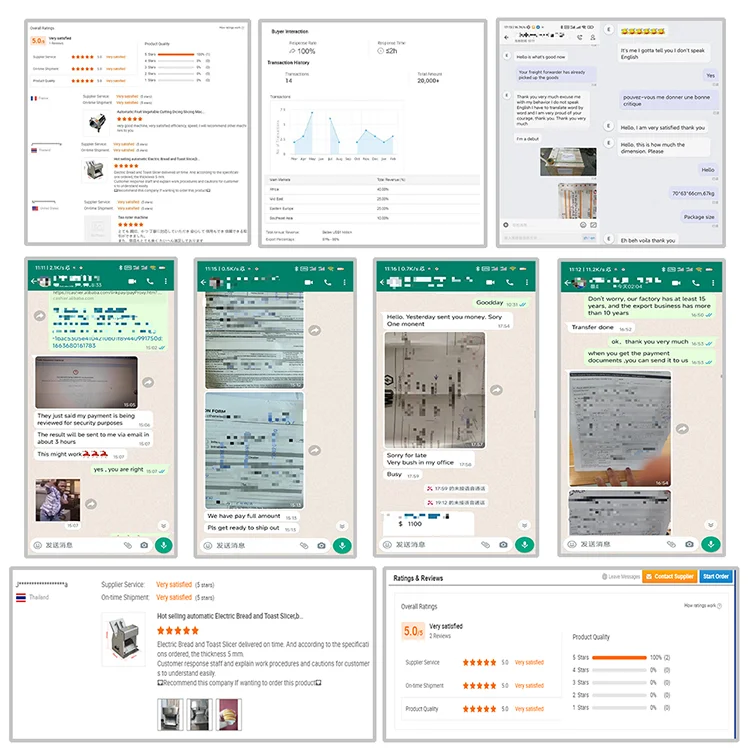Open dancing man photo in 11:11 chat
Viewport: 750px width, 750px height.
tap(58, 500)
